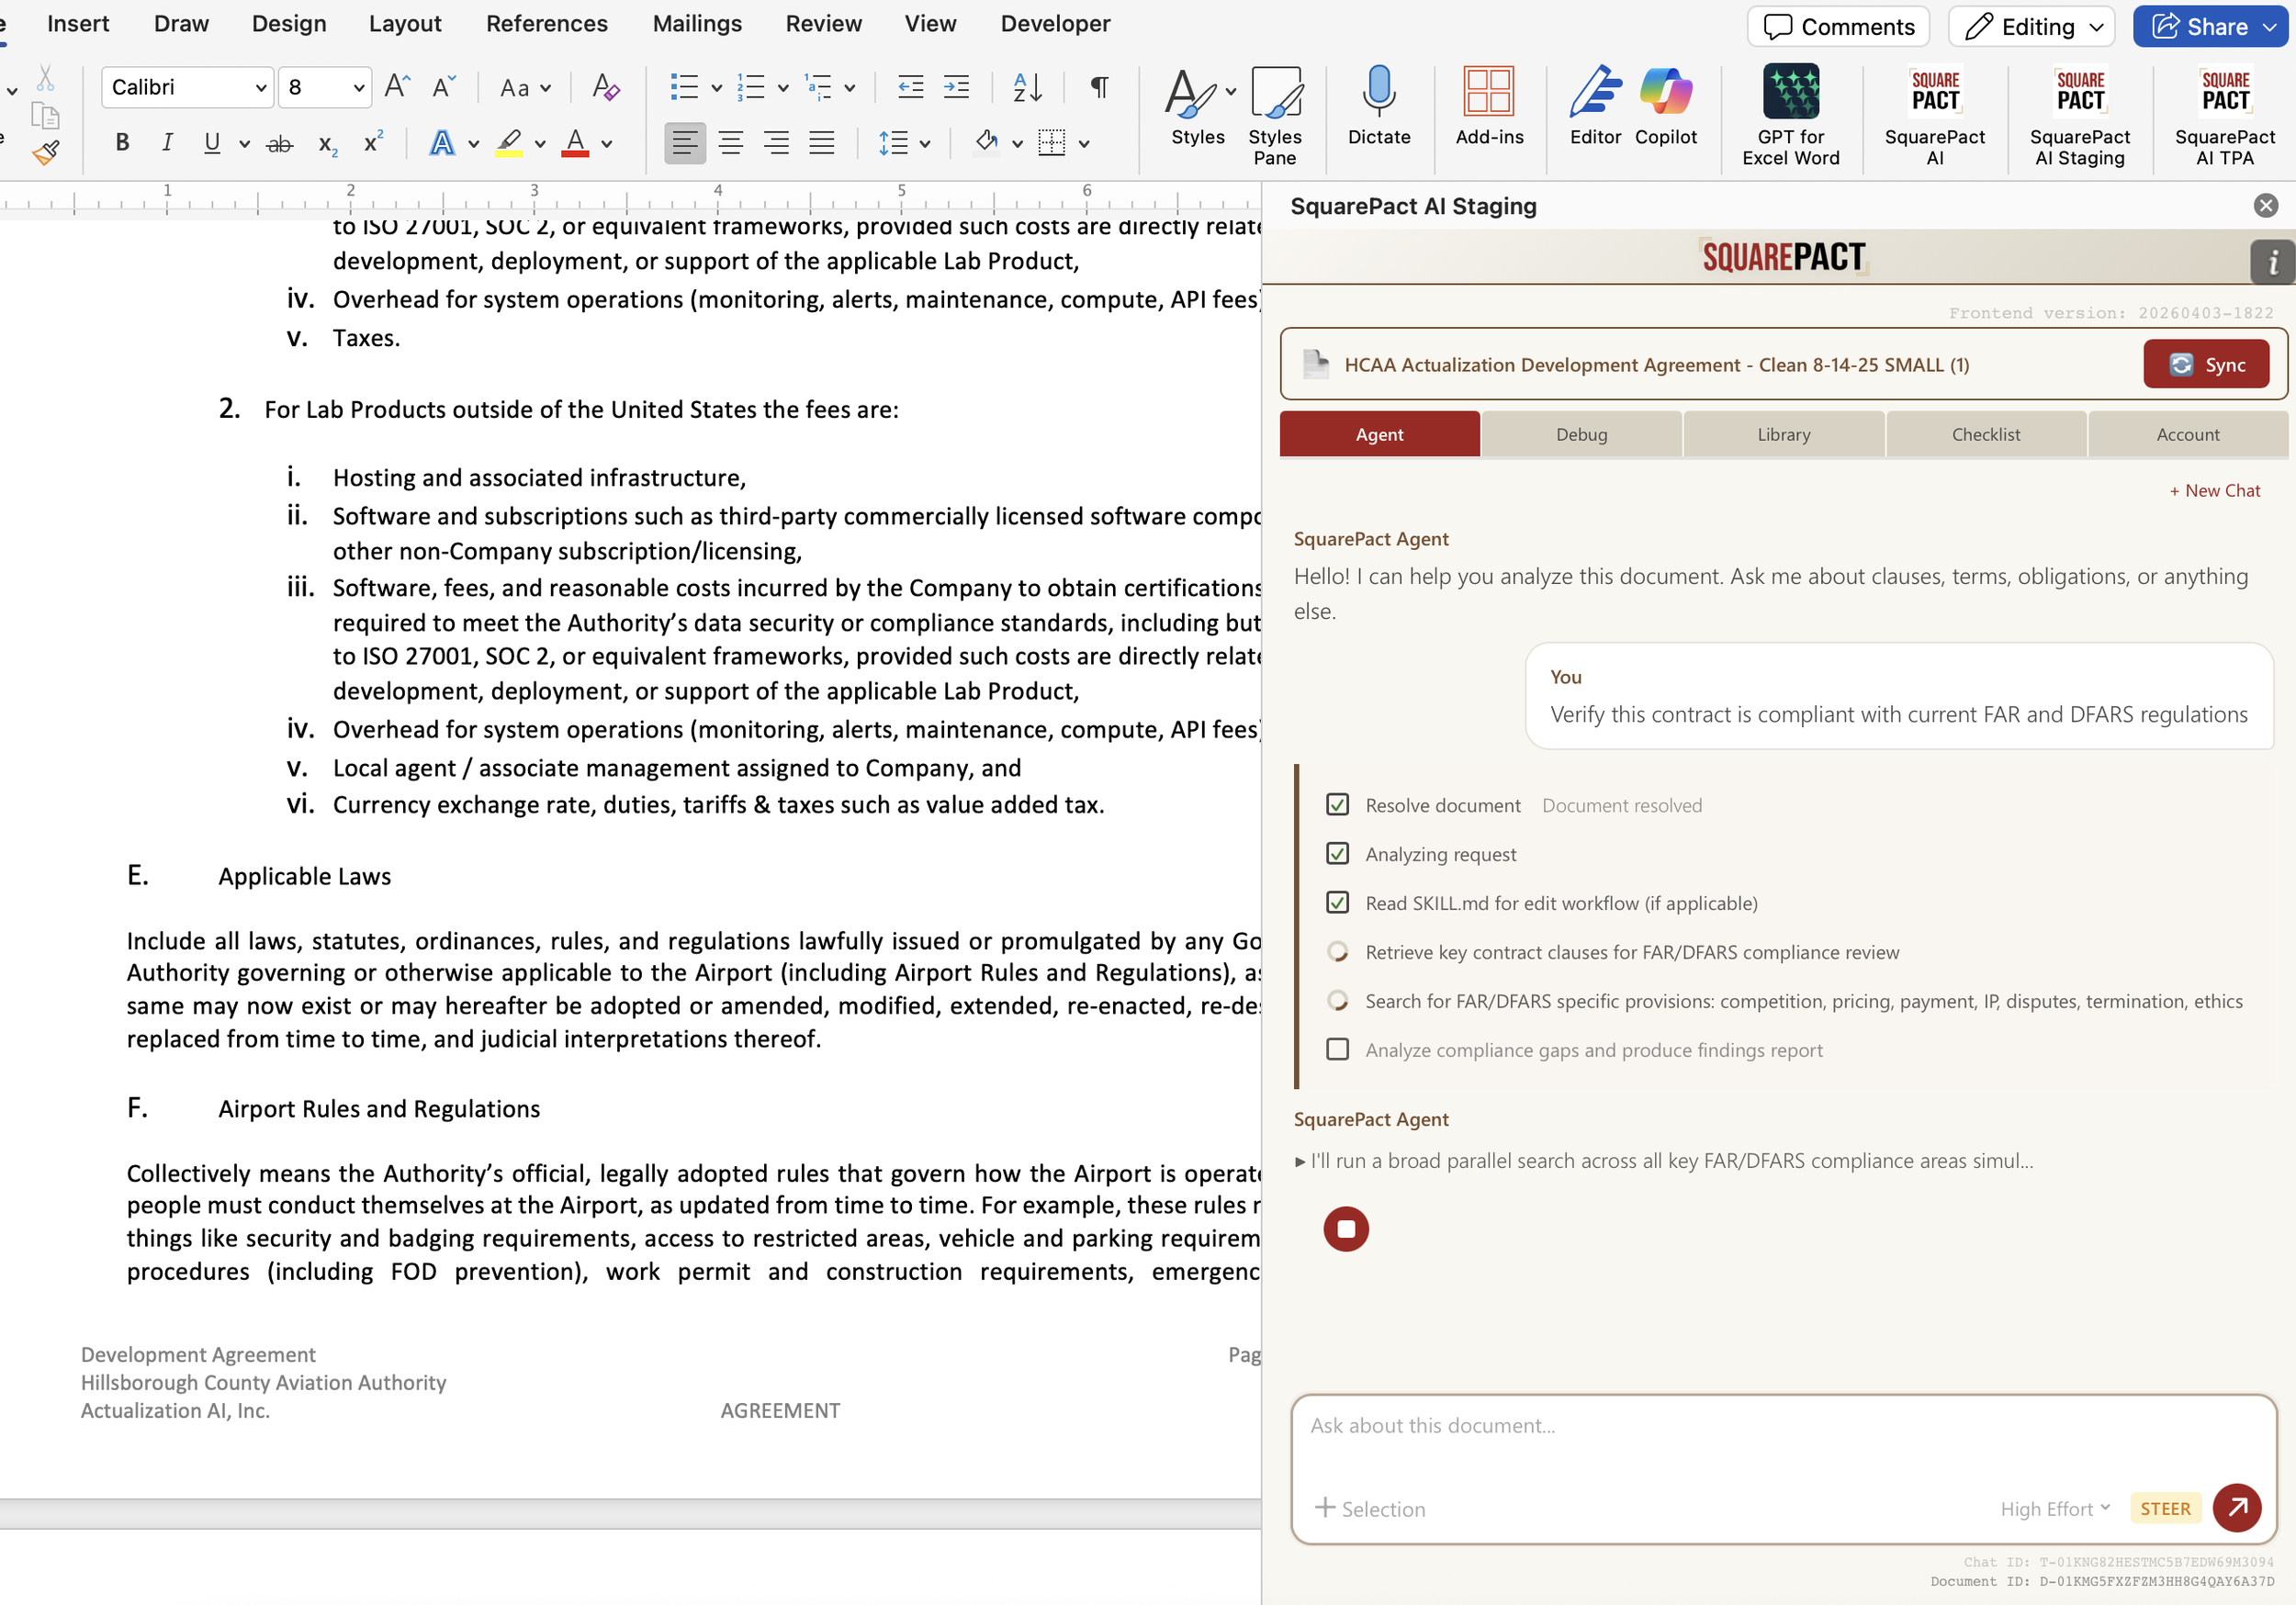The width and height of the screenshot is (2296, 1605).
Task: Stop the running agent
Action: click(x=1345, y=1228)
